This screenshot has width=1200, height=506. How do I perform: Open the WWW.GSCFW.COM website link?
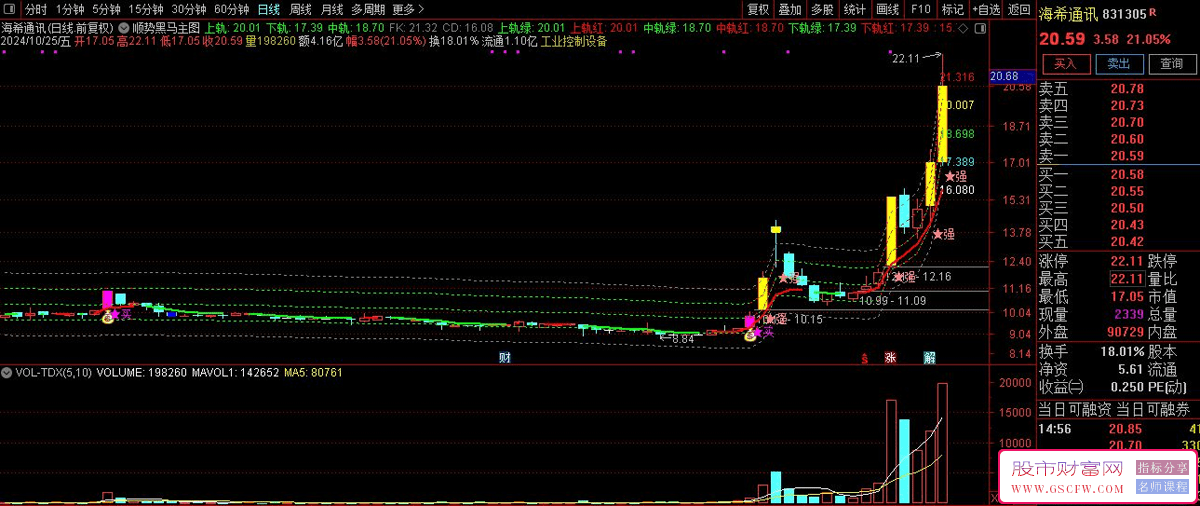(x=1067, y=489)
